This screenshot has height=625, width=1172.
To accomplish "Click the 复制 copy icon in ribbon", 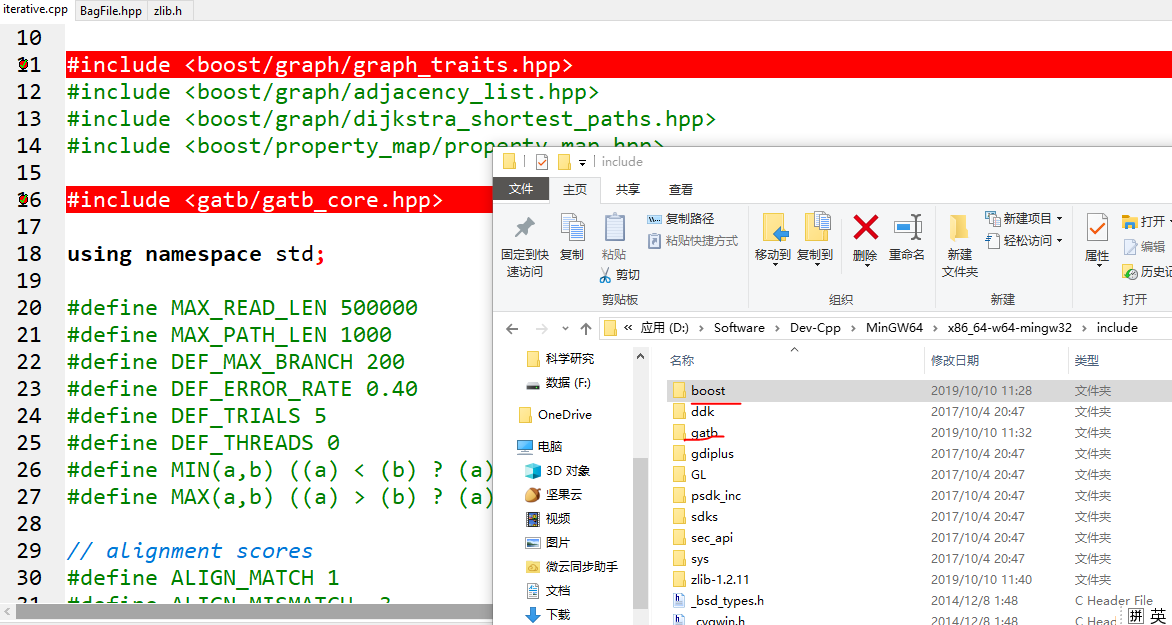I will click(x=573, y=228).
